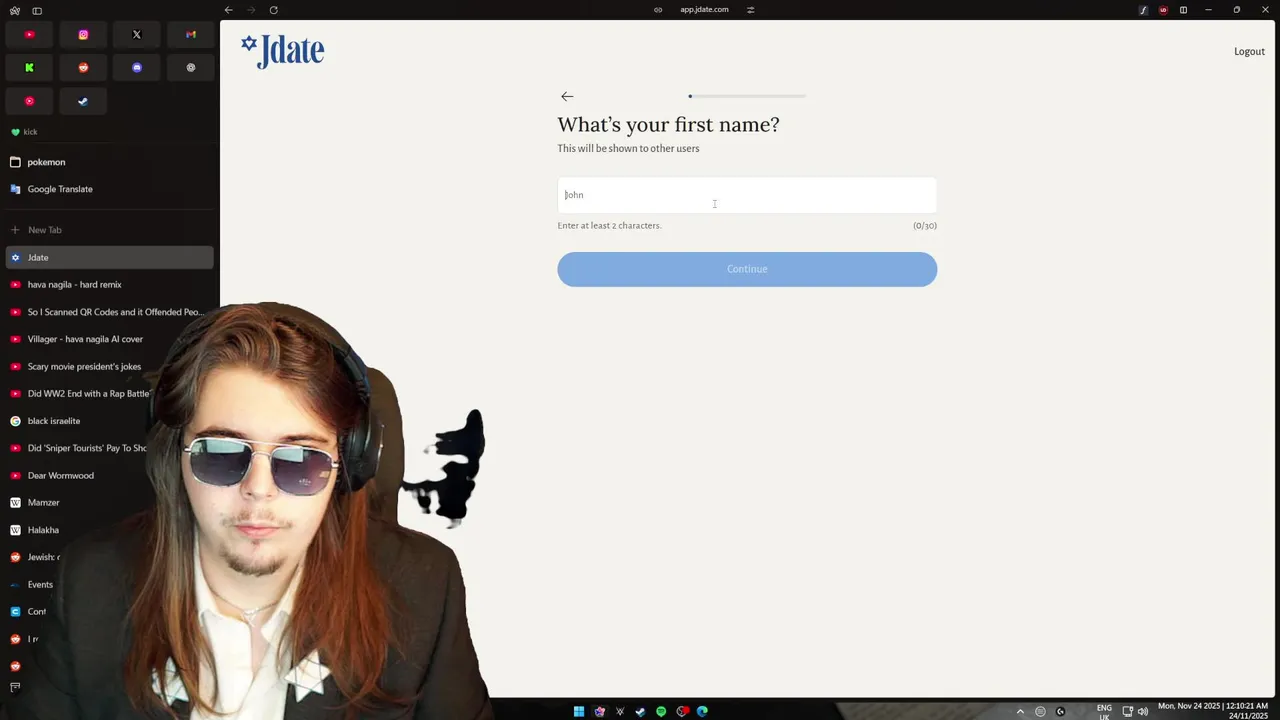Switch to So I Scanned QR Codes tab
Viewport: 1280px width, 720px height.
pyautogui.click(x=109, y=312)
